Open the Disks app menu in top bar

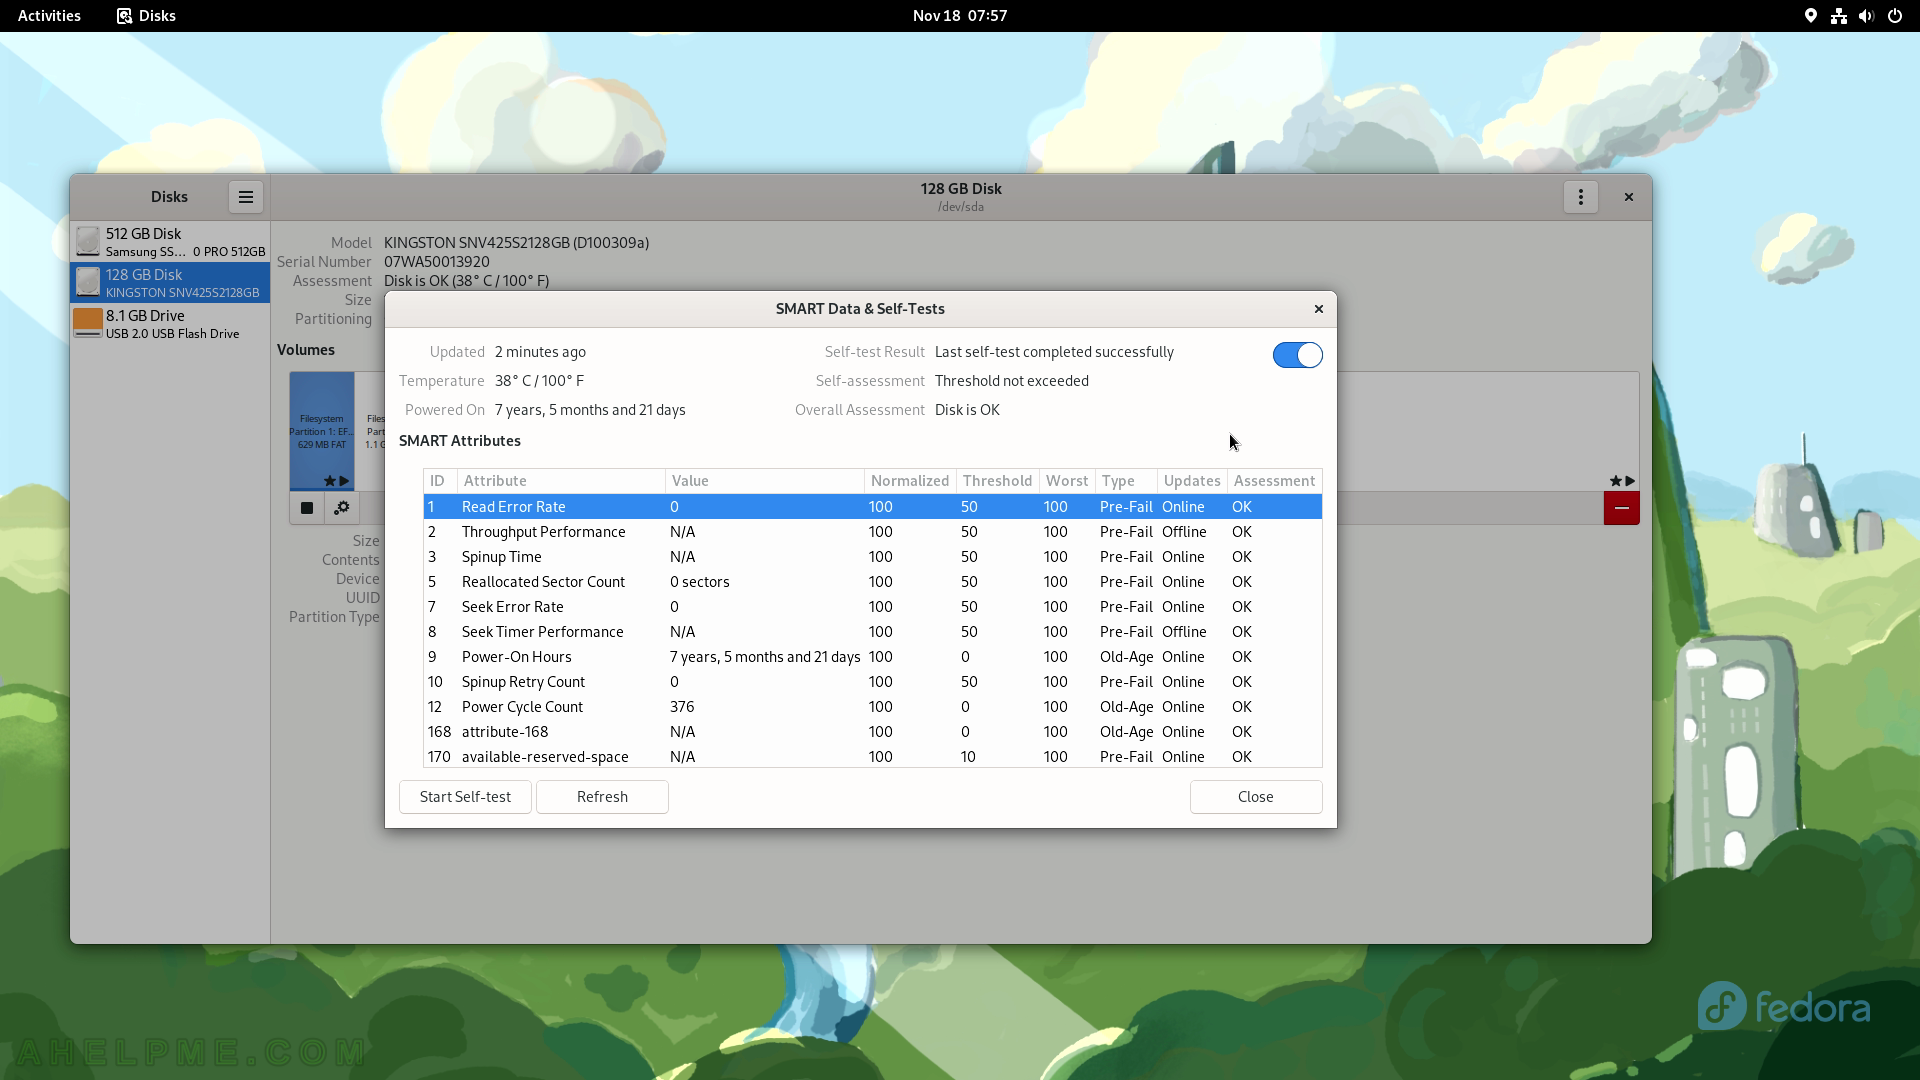coord(146,16)
